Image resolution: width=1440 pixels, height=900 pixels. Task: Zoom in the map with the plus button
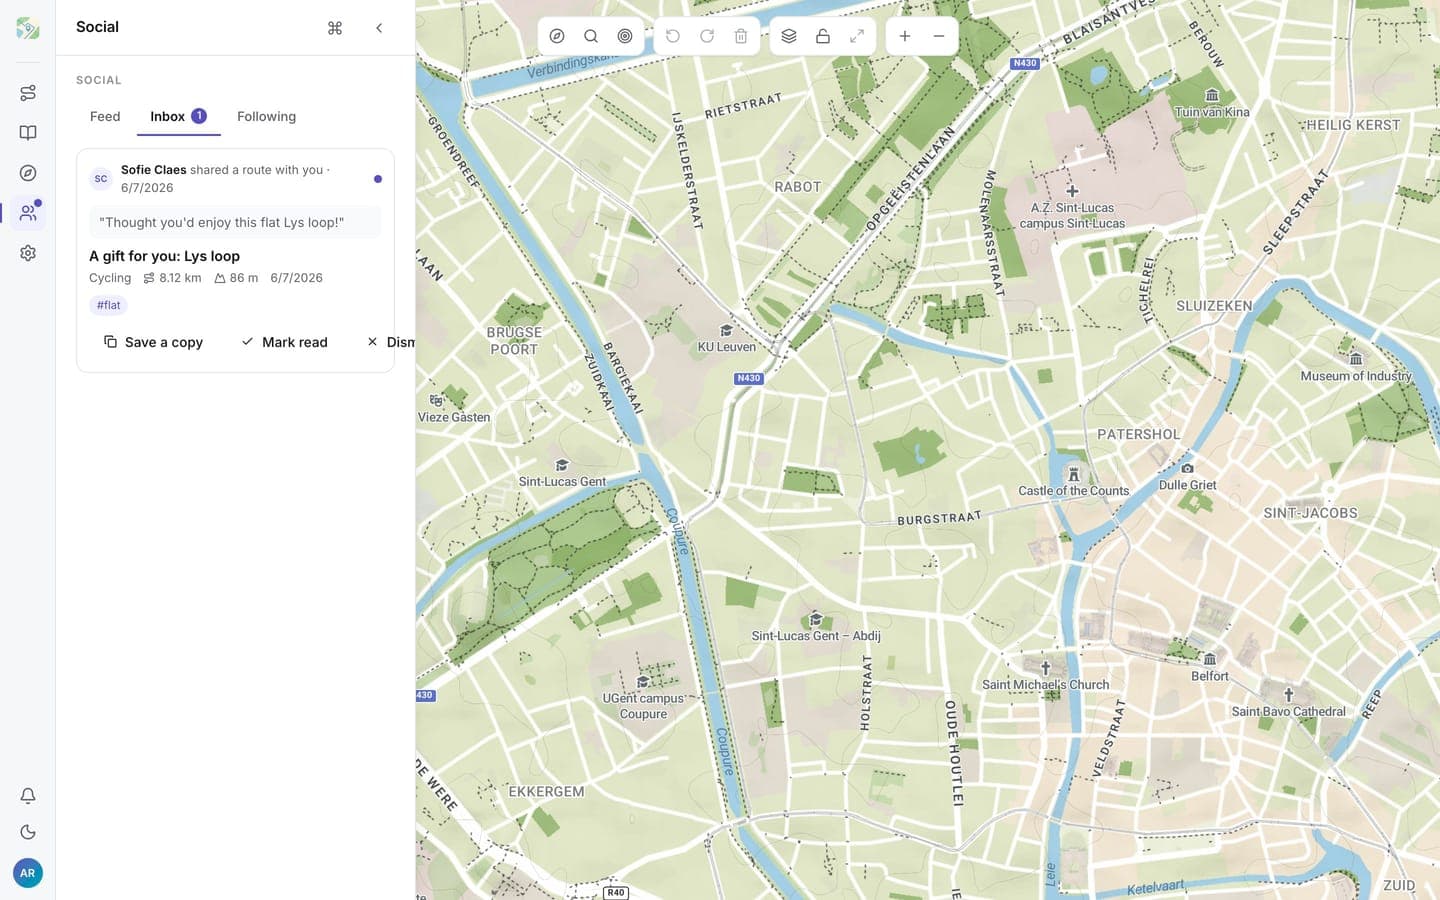click(x=905, y=36)
